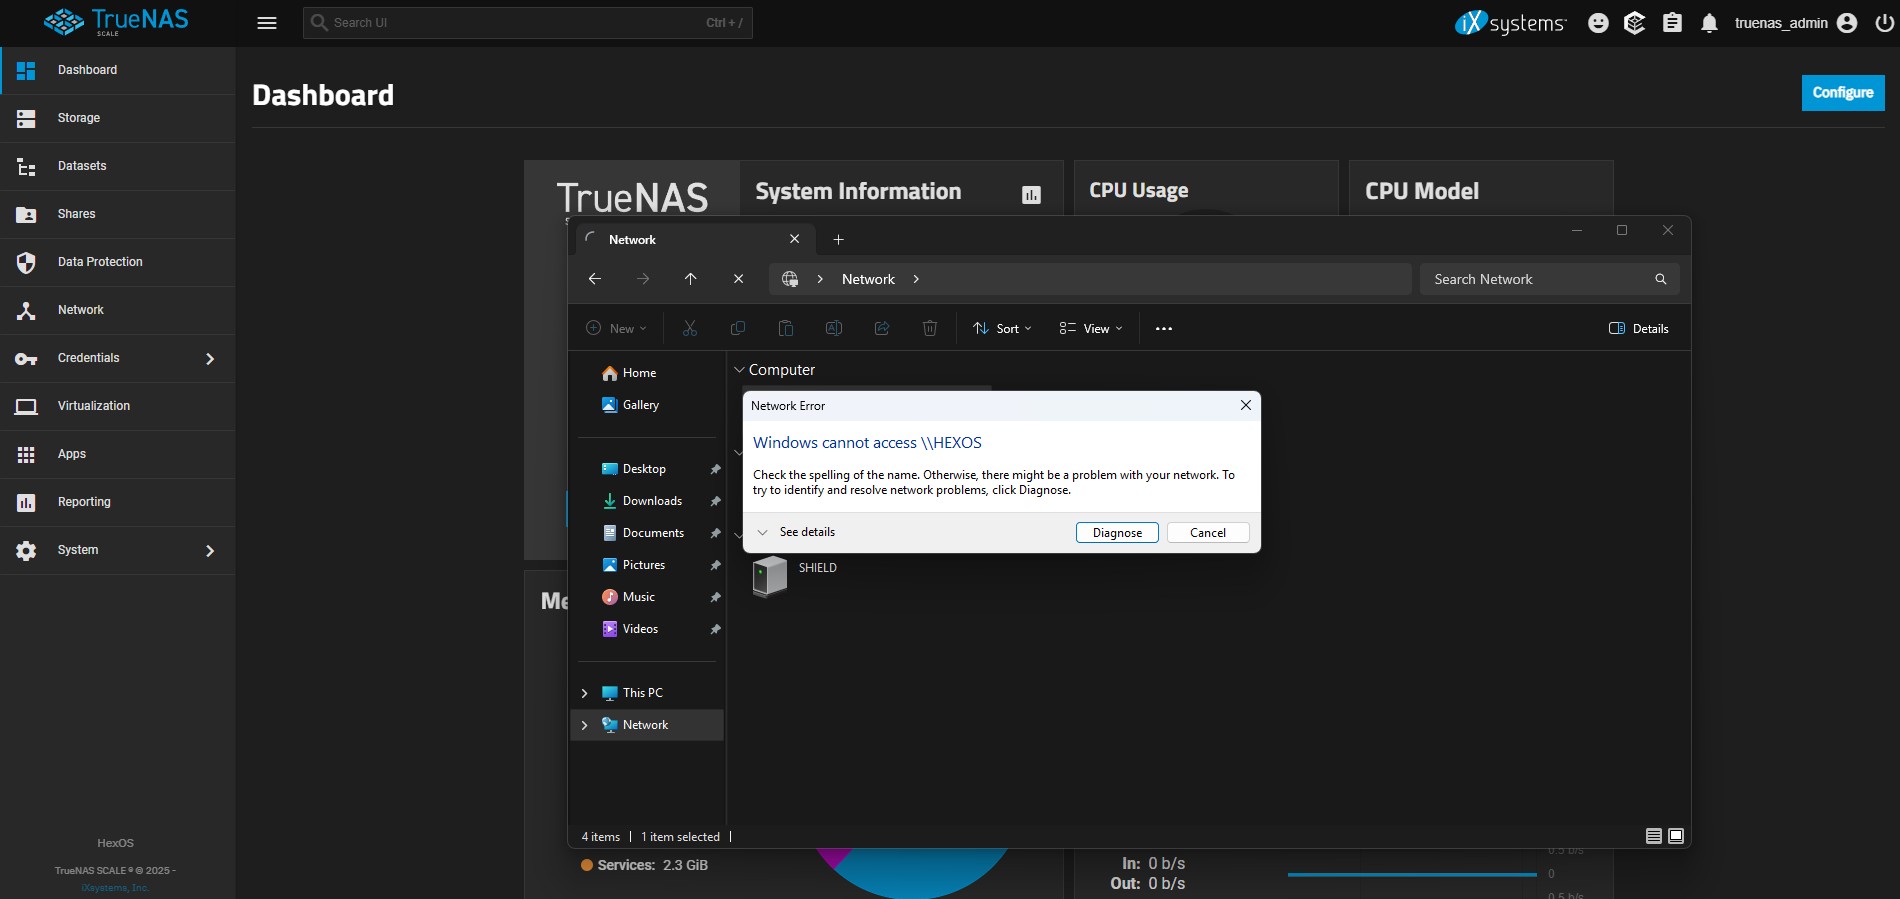Click the power icon in top bar

click(x=1884, y=23)
